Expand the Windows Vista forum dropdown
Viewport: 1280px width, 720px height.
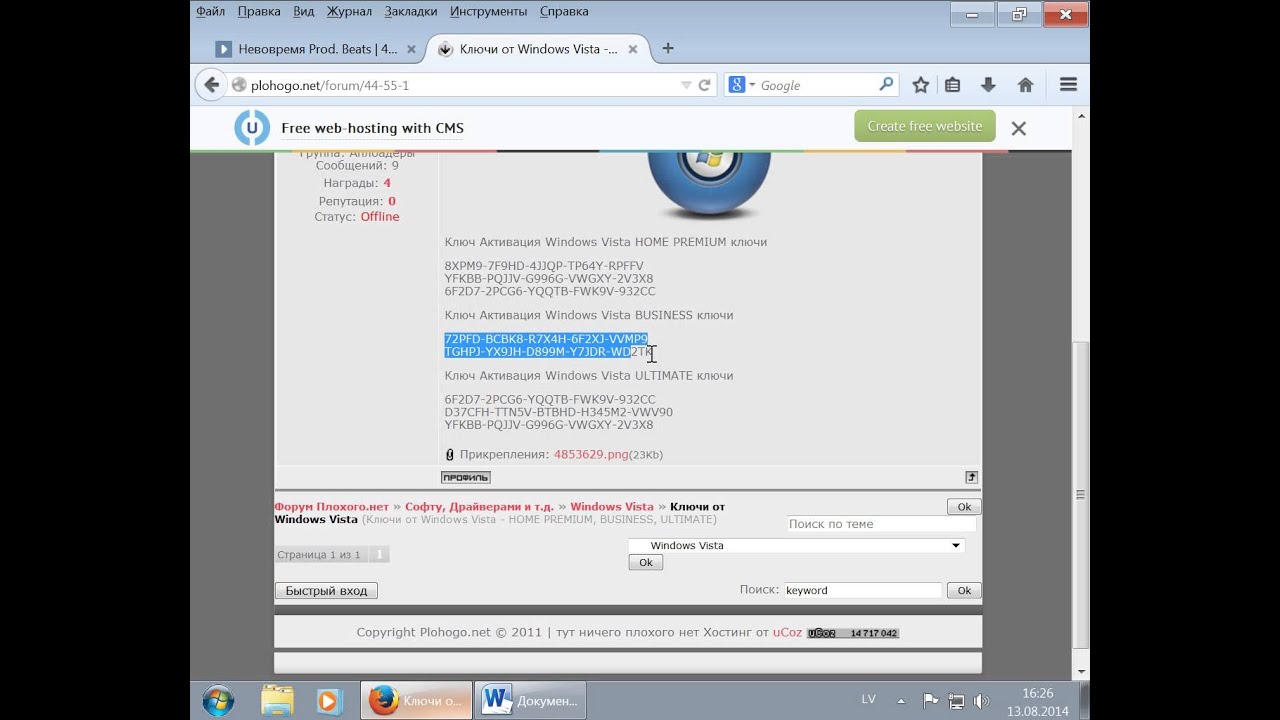tap(796, 546)
